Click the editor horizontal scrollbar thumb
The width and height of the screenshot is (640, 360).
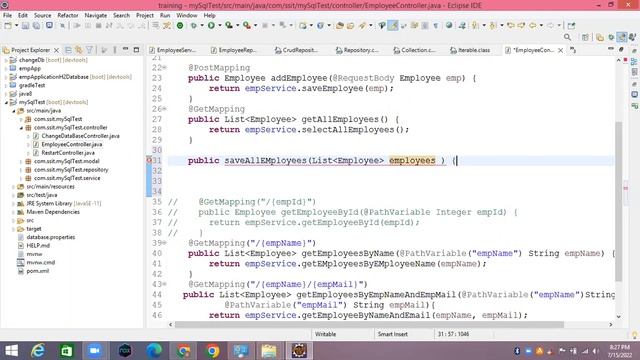tap(369, 325)
